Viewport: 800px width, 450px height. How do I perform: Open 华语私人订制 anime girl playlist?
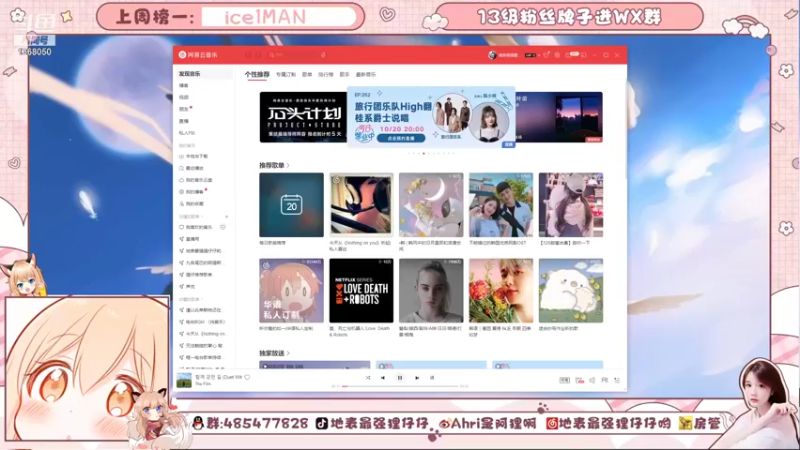(291, 290)
